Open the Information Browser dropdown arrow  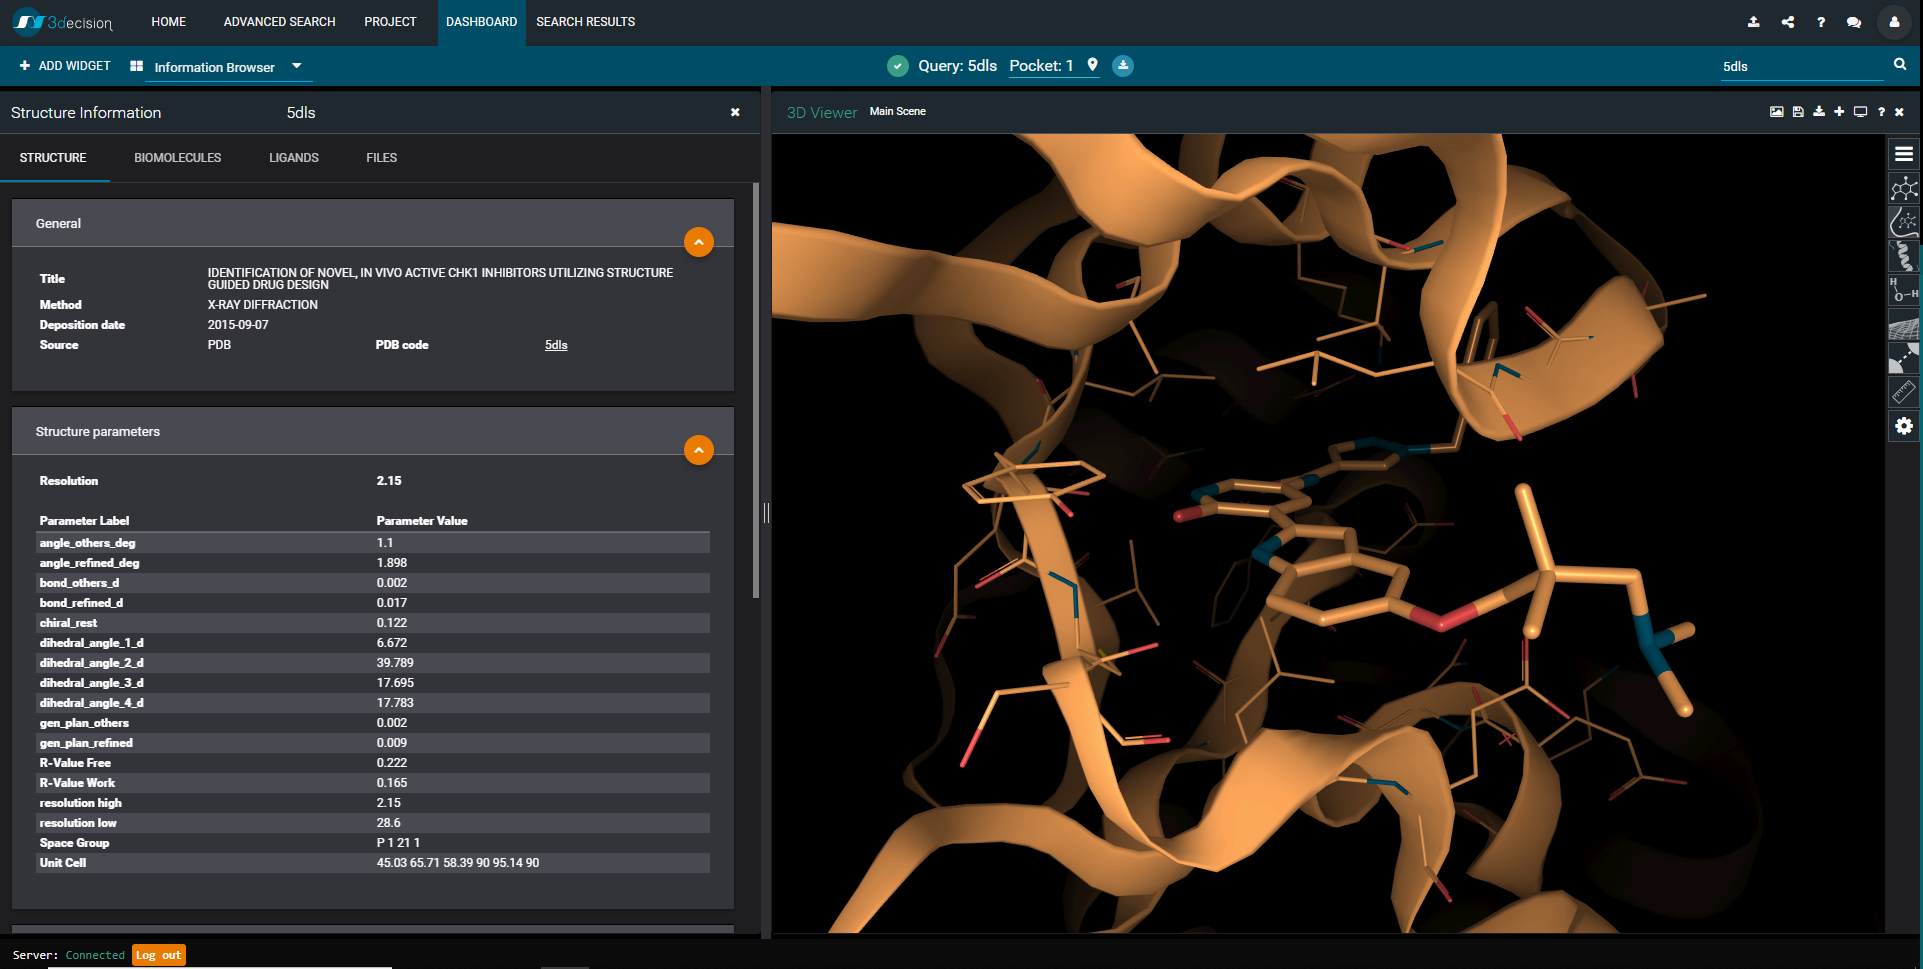(x=297, y=66)
